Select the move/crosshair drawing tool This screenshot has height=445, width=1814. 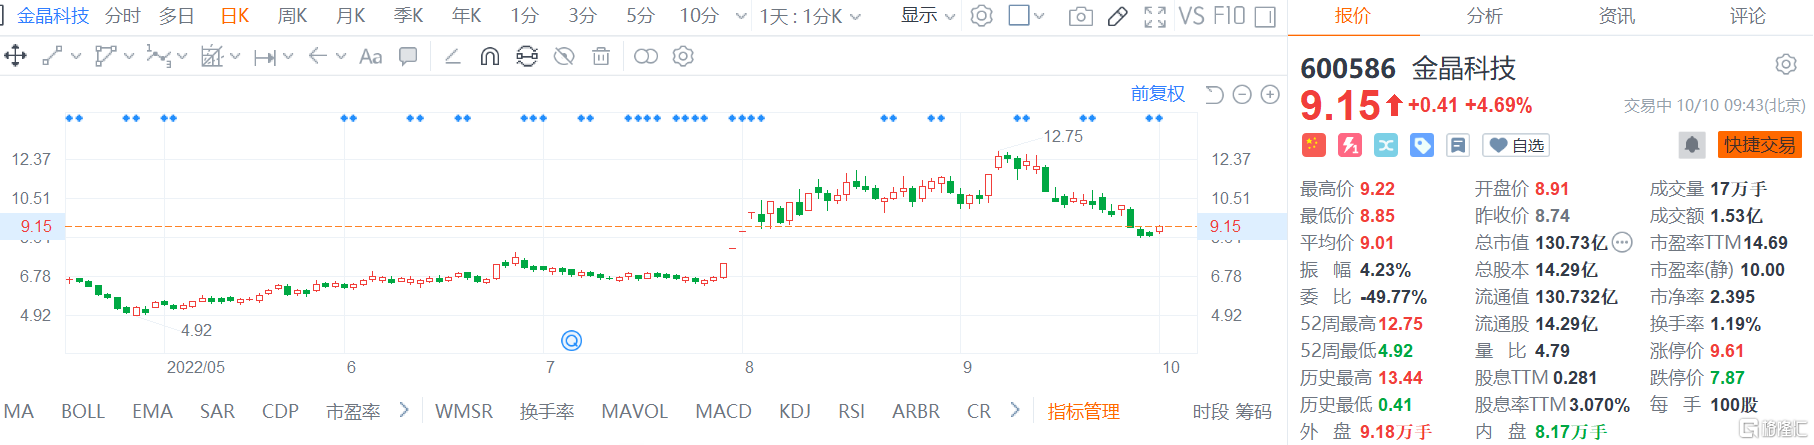[16, 56]
